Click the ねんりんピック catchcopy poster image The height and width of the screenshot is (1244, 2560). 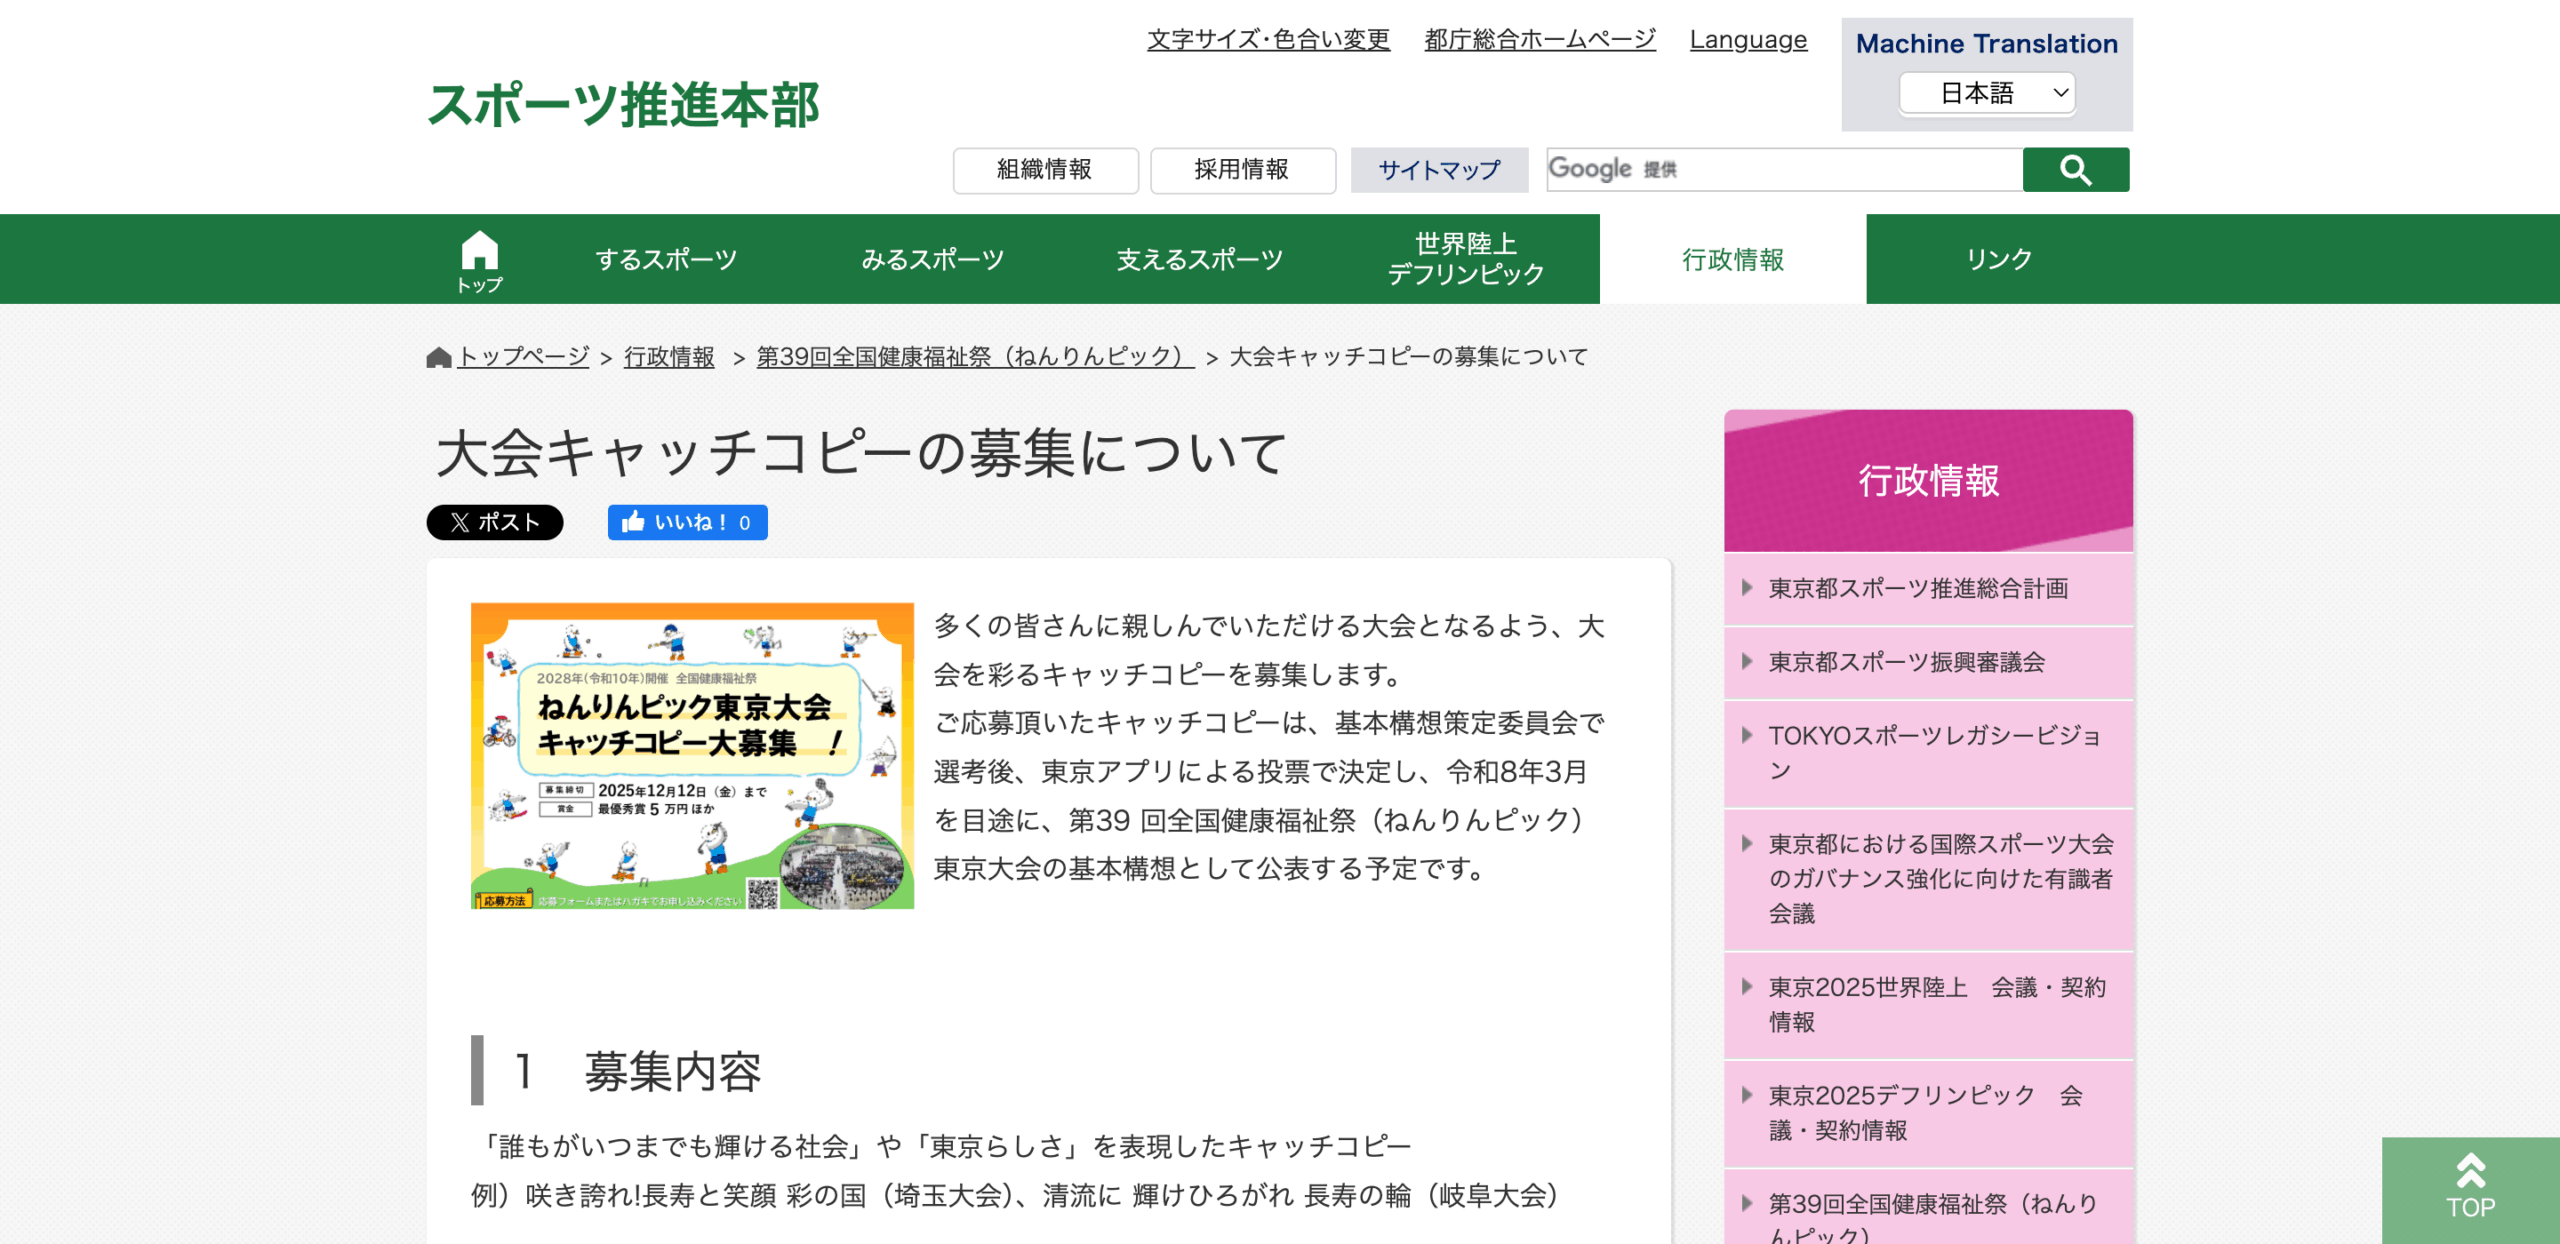click(692, 755)
